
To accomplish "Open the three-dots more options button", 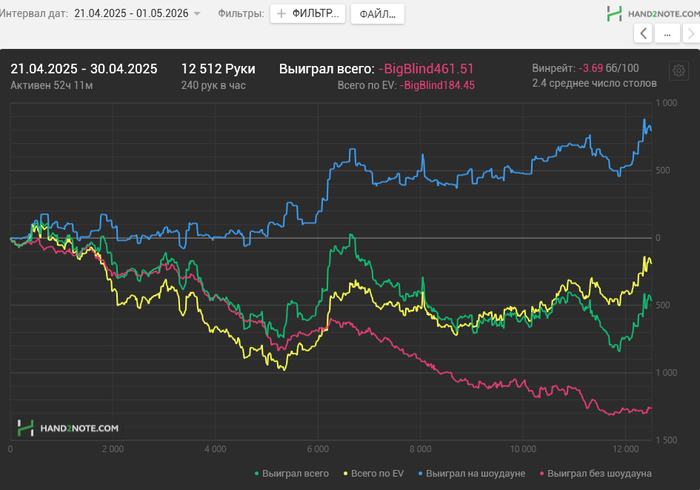I will click(667, 34).
